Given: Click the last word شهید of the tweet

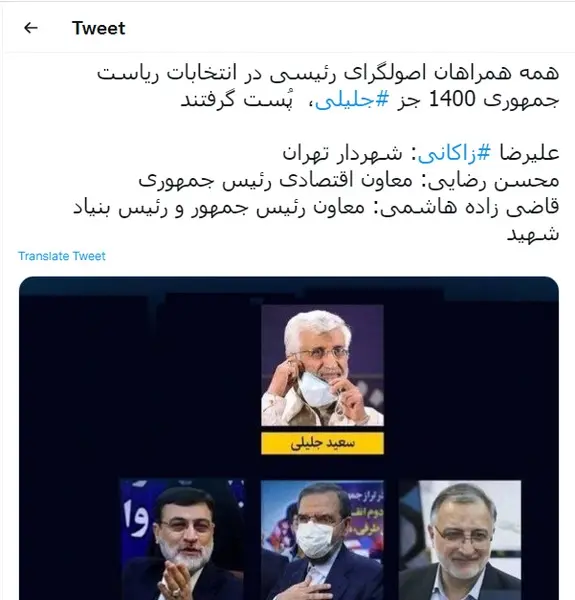Looking at the screenshot, I should tap(533, 234).
